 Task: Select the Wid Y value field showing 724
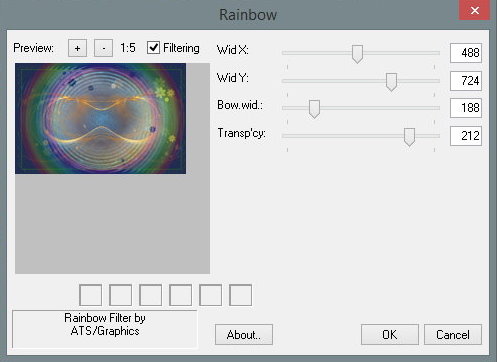click(x=466, y=81)
